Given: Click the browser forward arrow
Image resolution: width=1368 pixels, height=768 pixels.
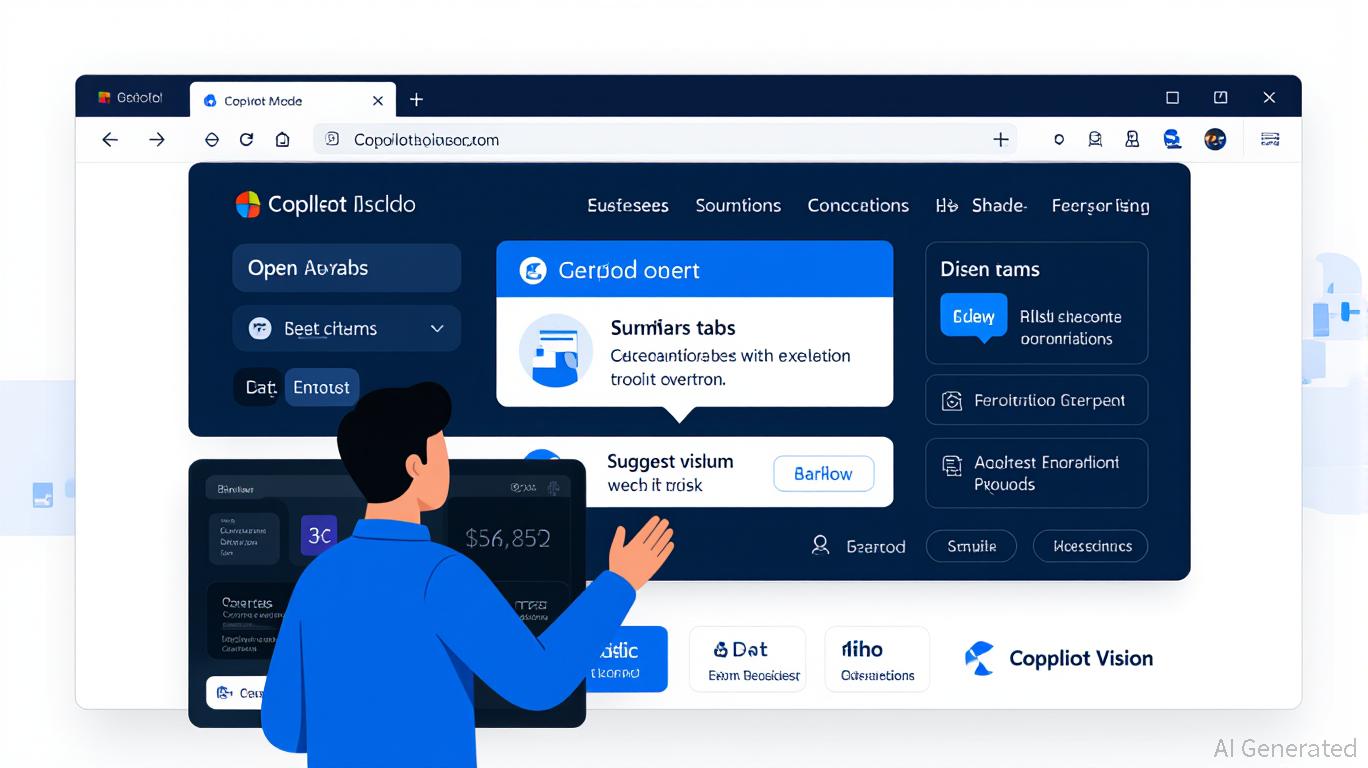Looking at the screenshot, I should coord(157,140).
